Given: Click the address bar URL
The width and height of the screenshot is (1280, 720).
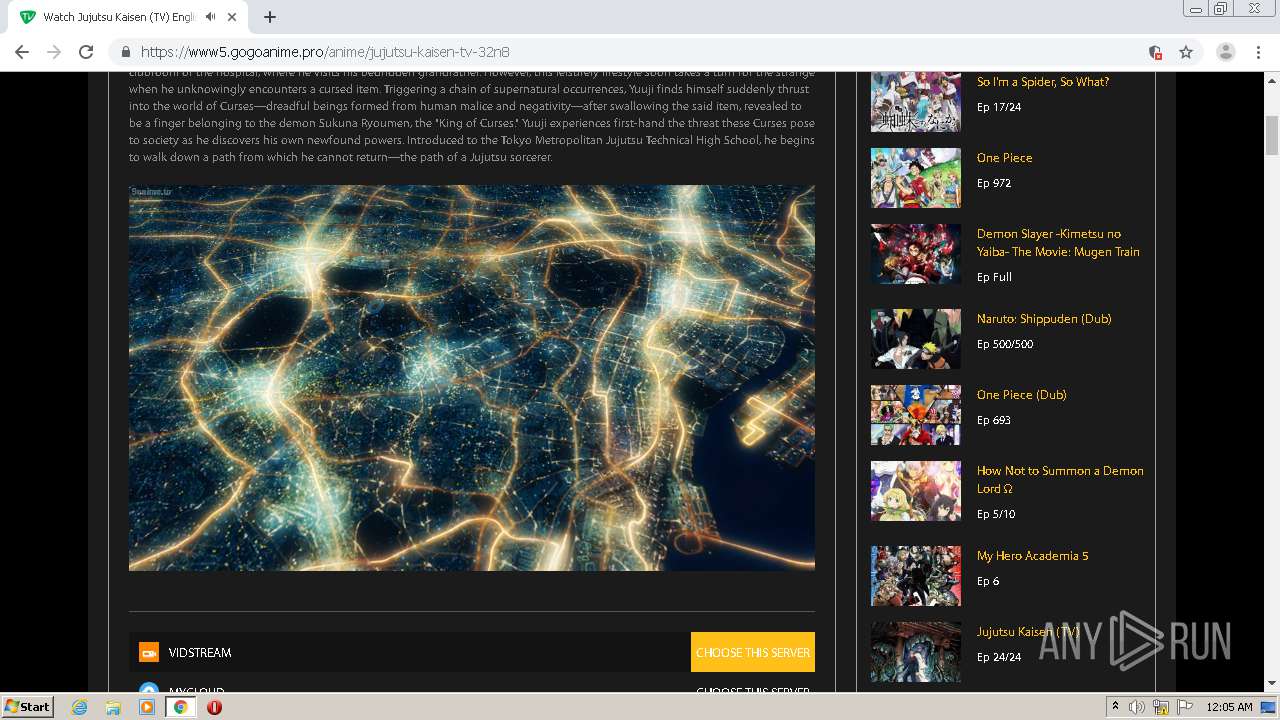Looking at the screenshot, I should (x=325, y=52).
